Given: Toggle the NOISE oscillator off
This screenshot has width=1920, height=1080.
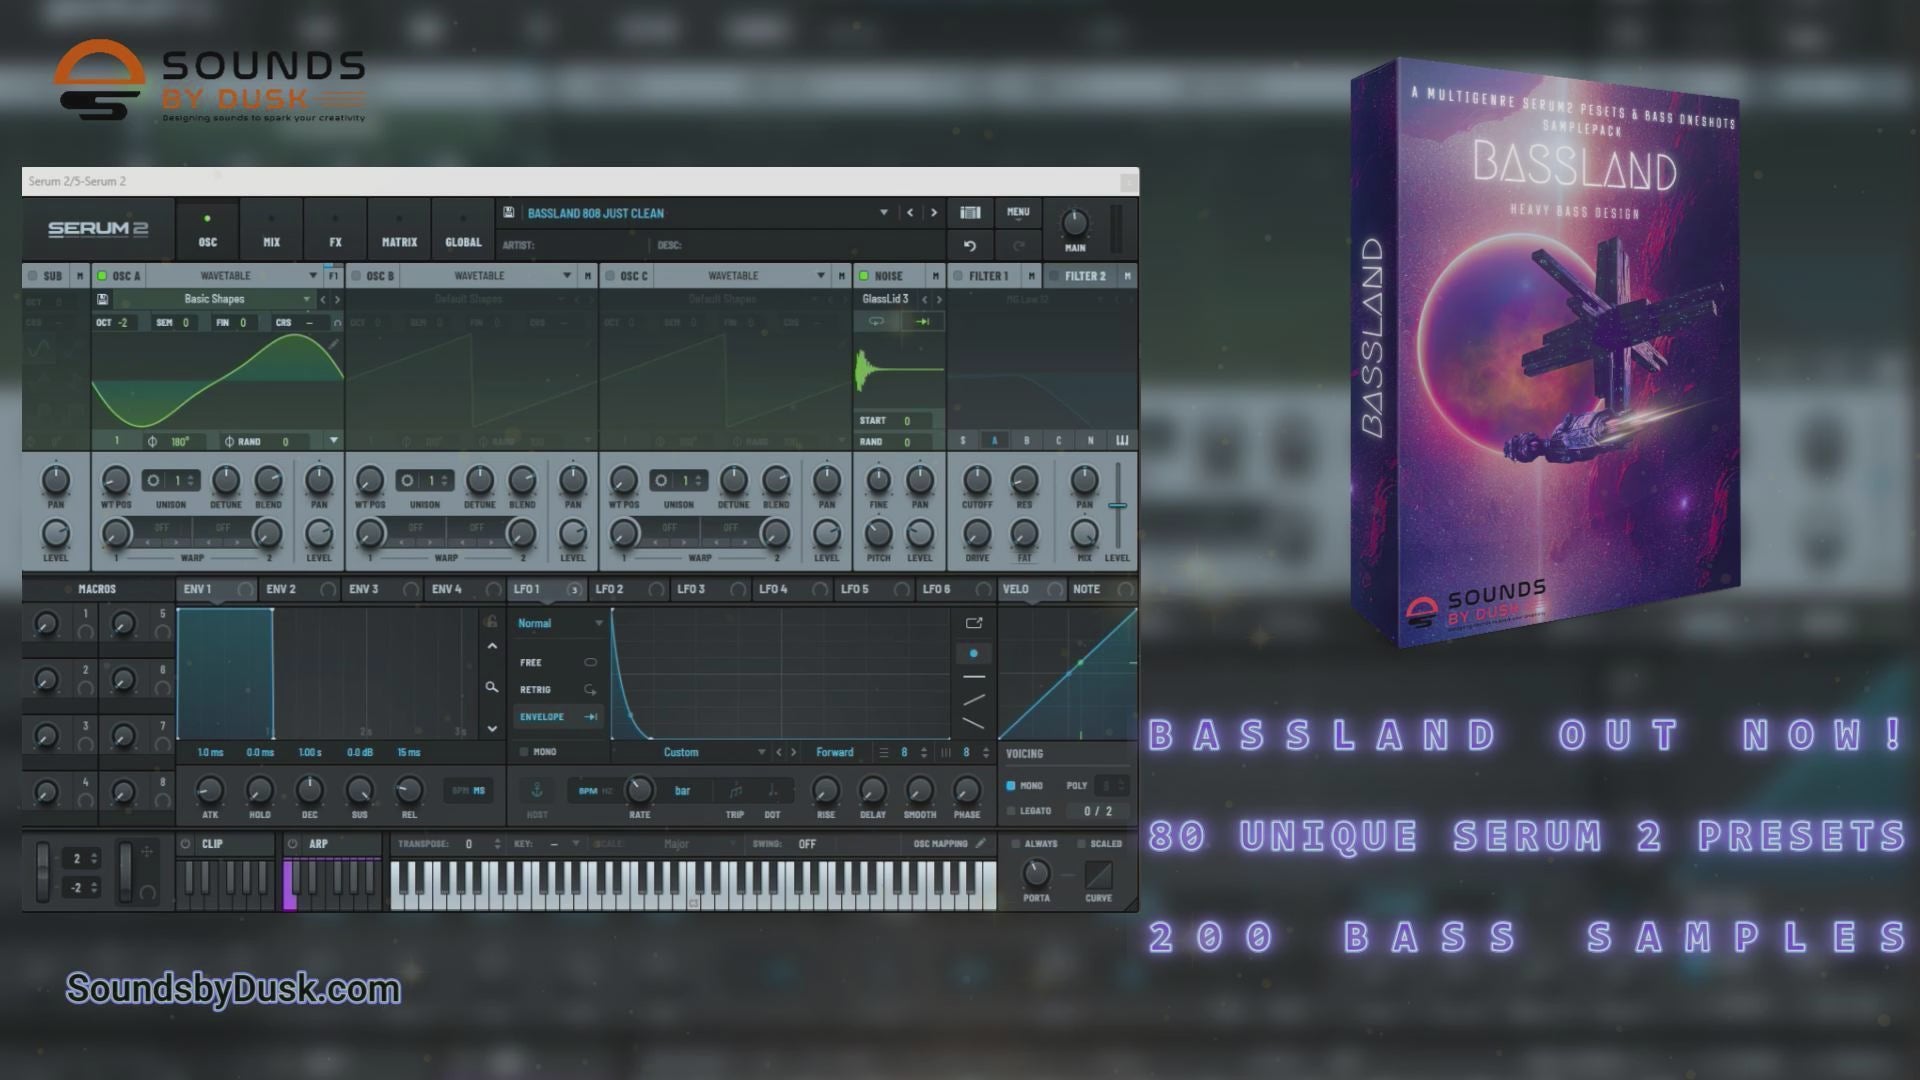Looking at the screenshot, I should click(864, 276).
